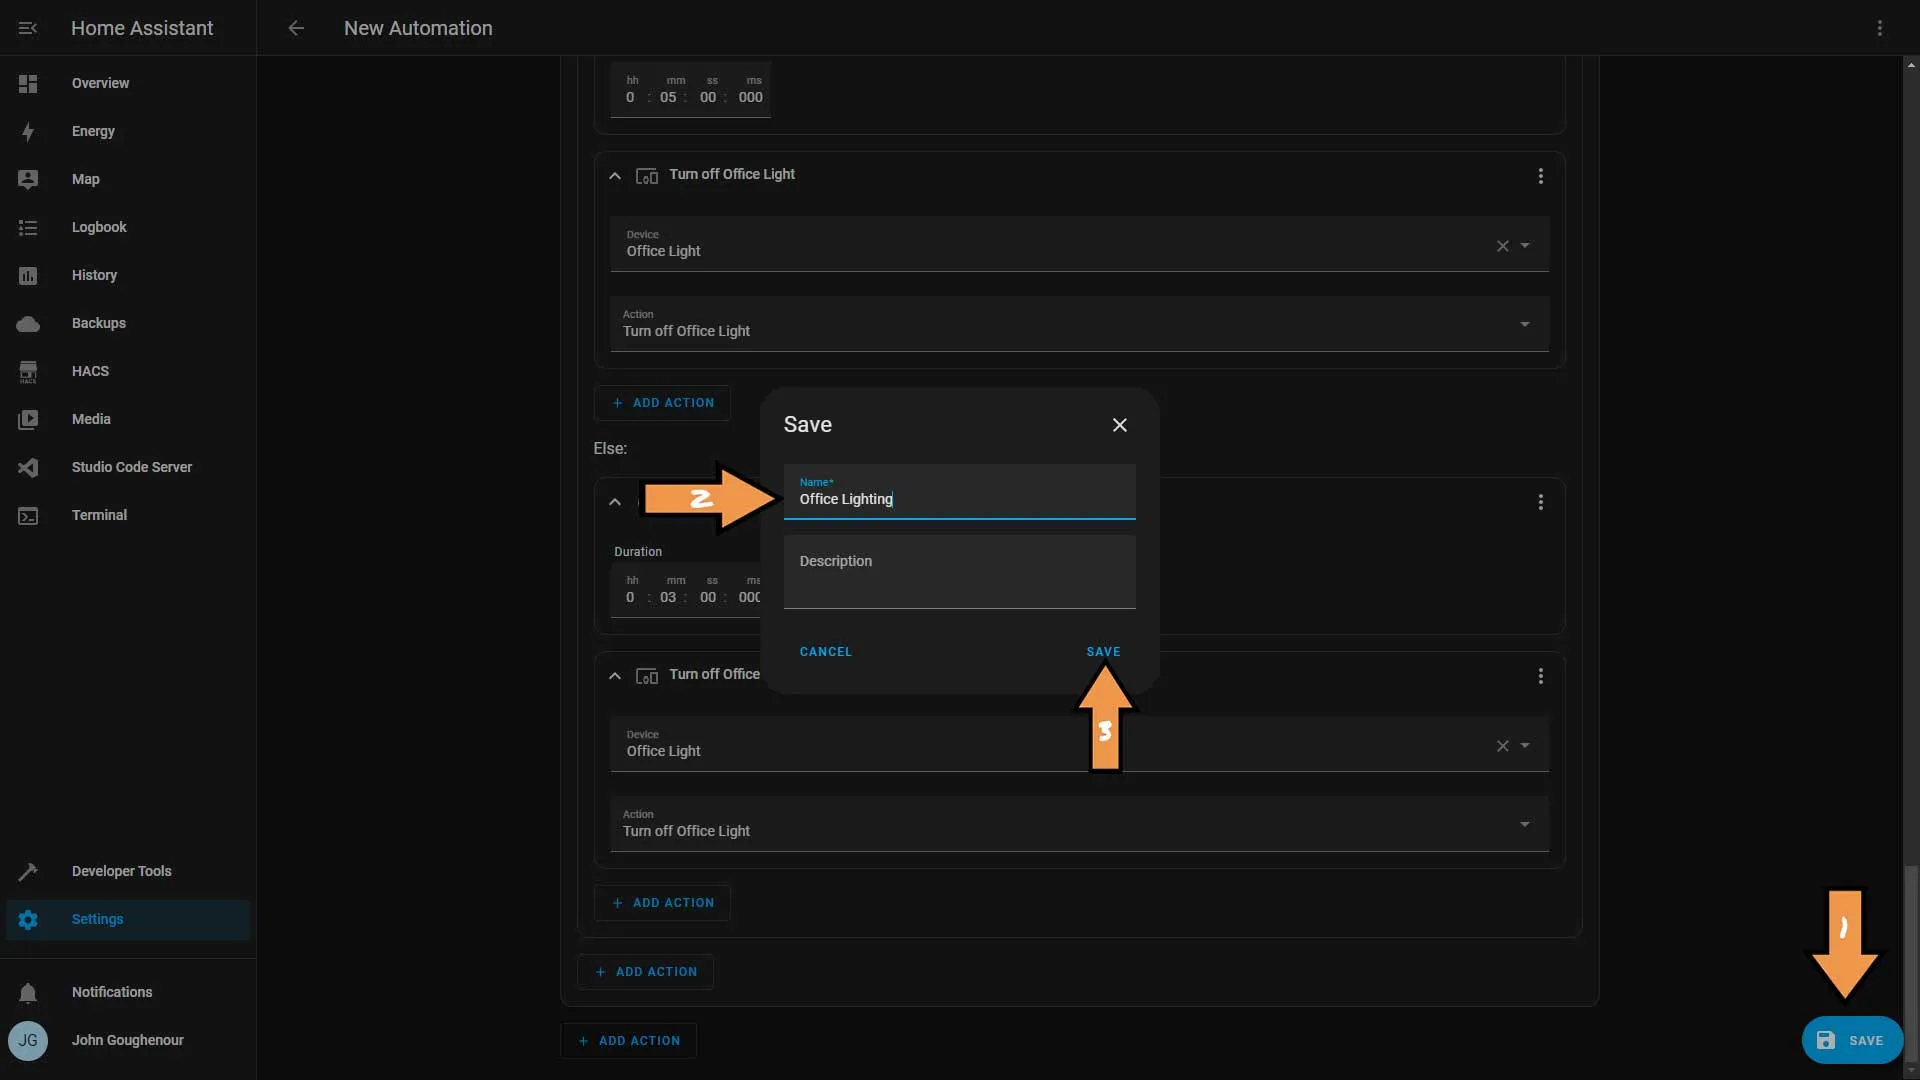Click the minutes field showing 05

668,97
